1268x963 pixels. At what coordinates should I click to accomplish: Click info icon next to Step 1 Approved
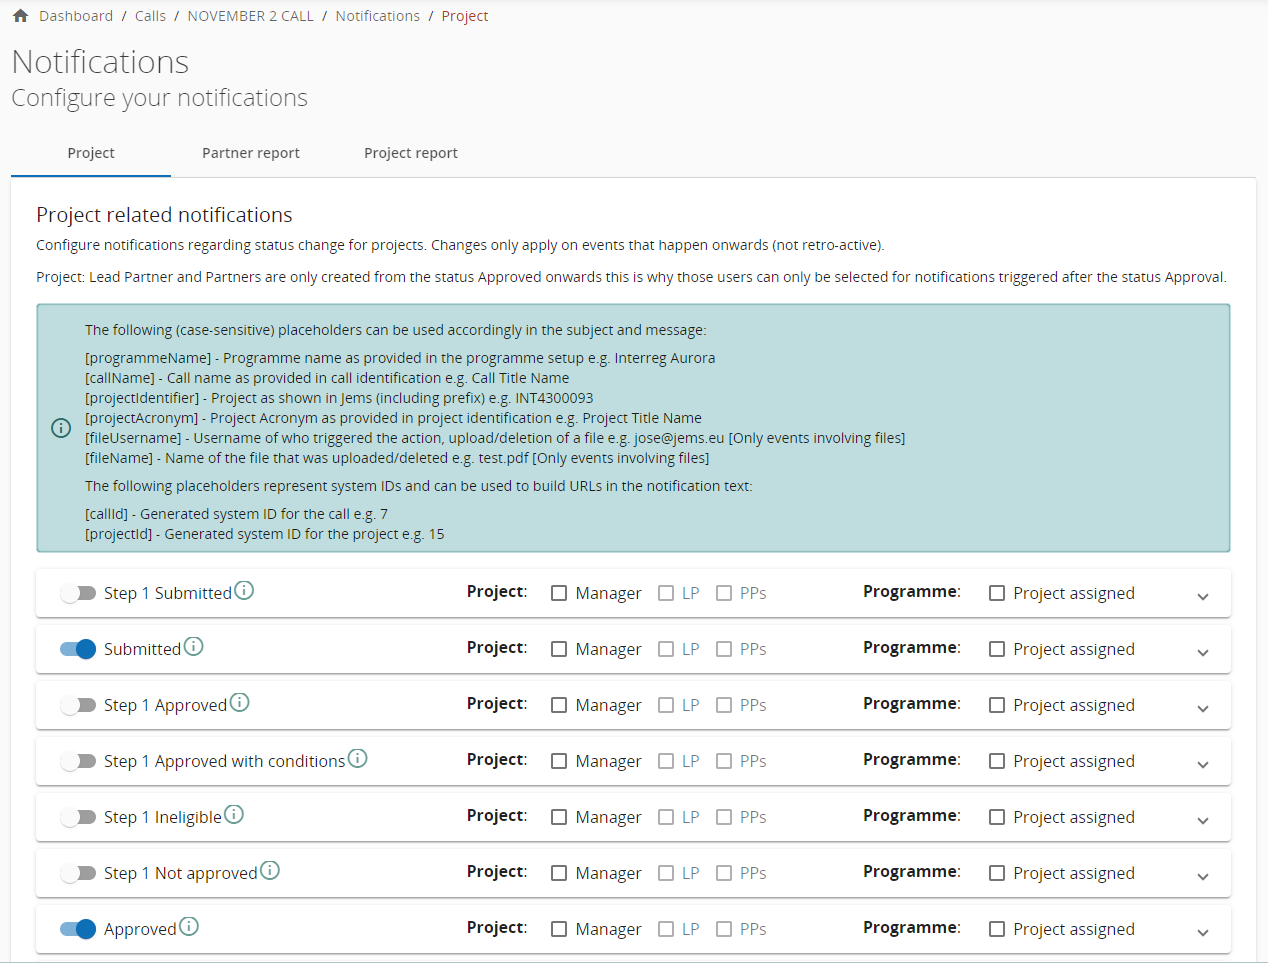pos(240,703)
